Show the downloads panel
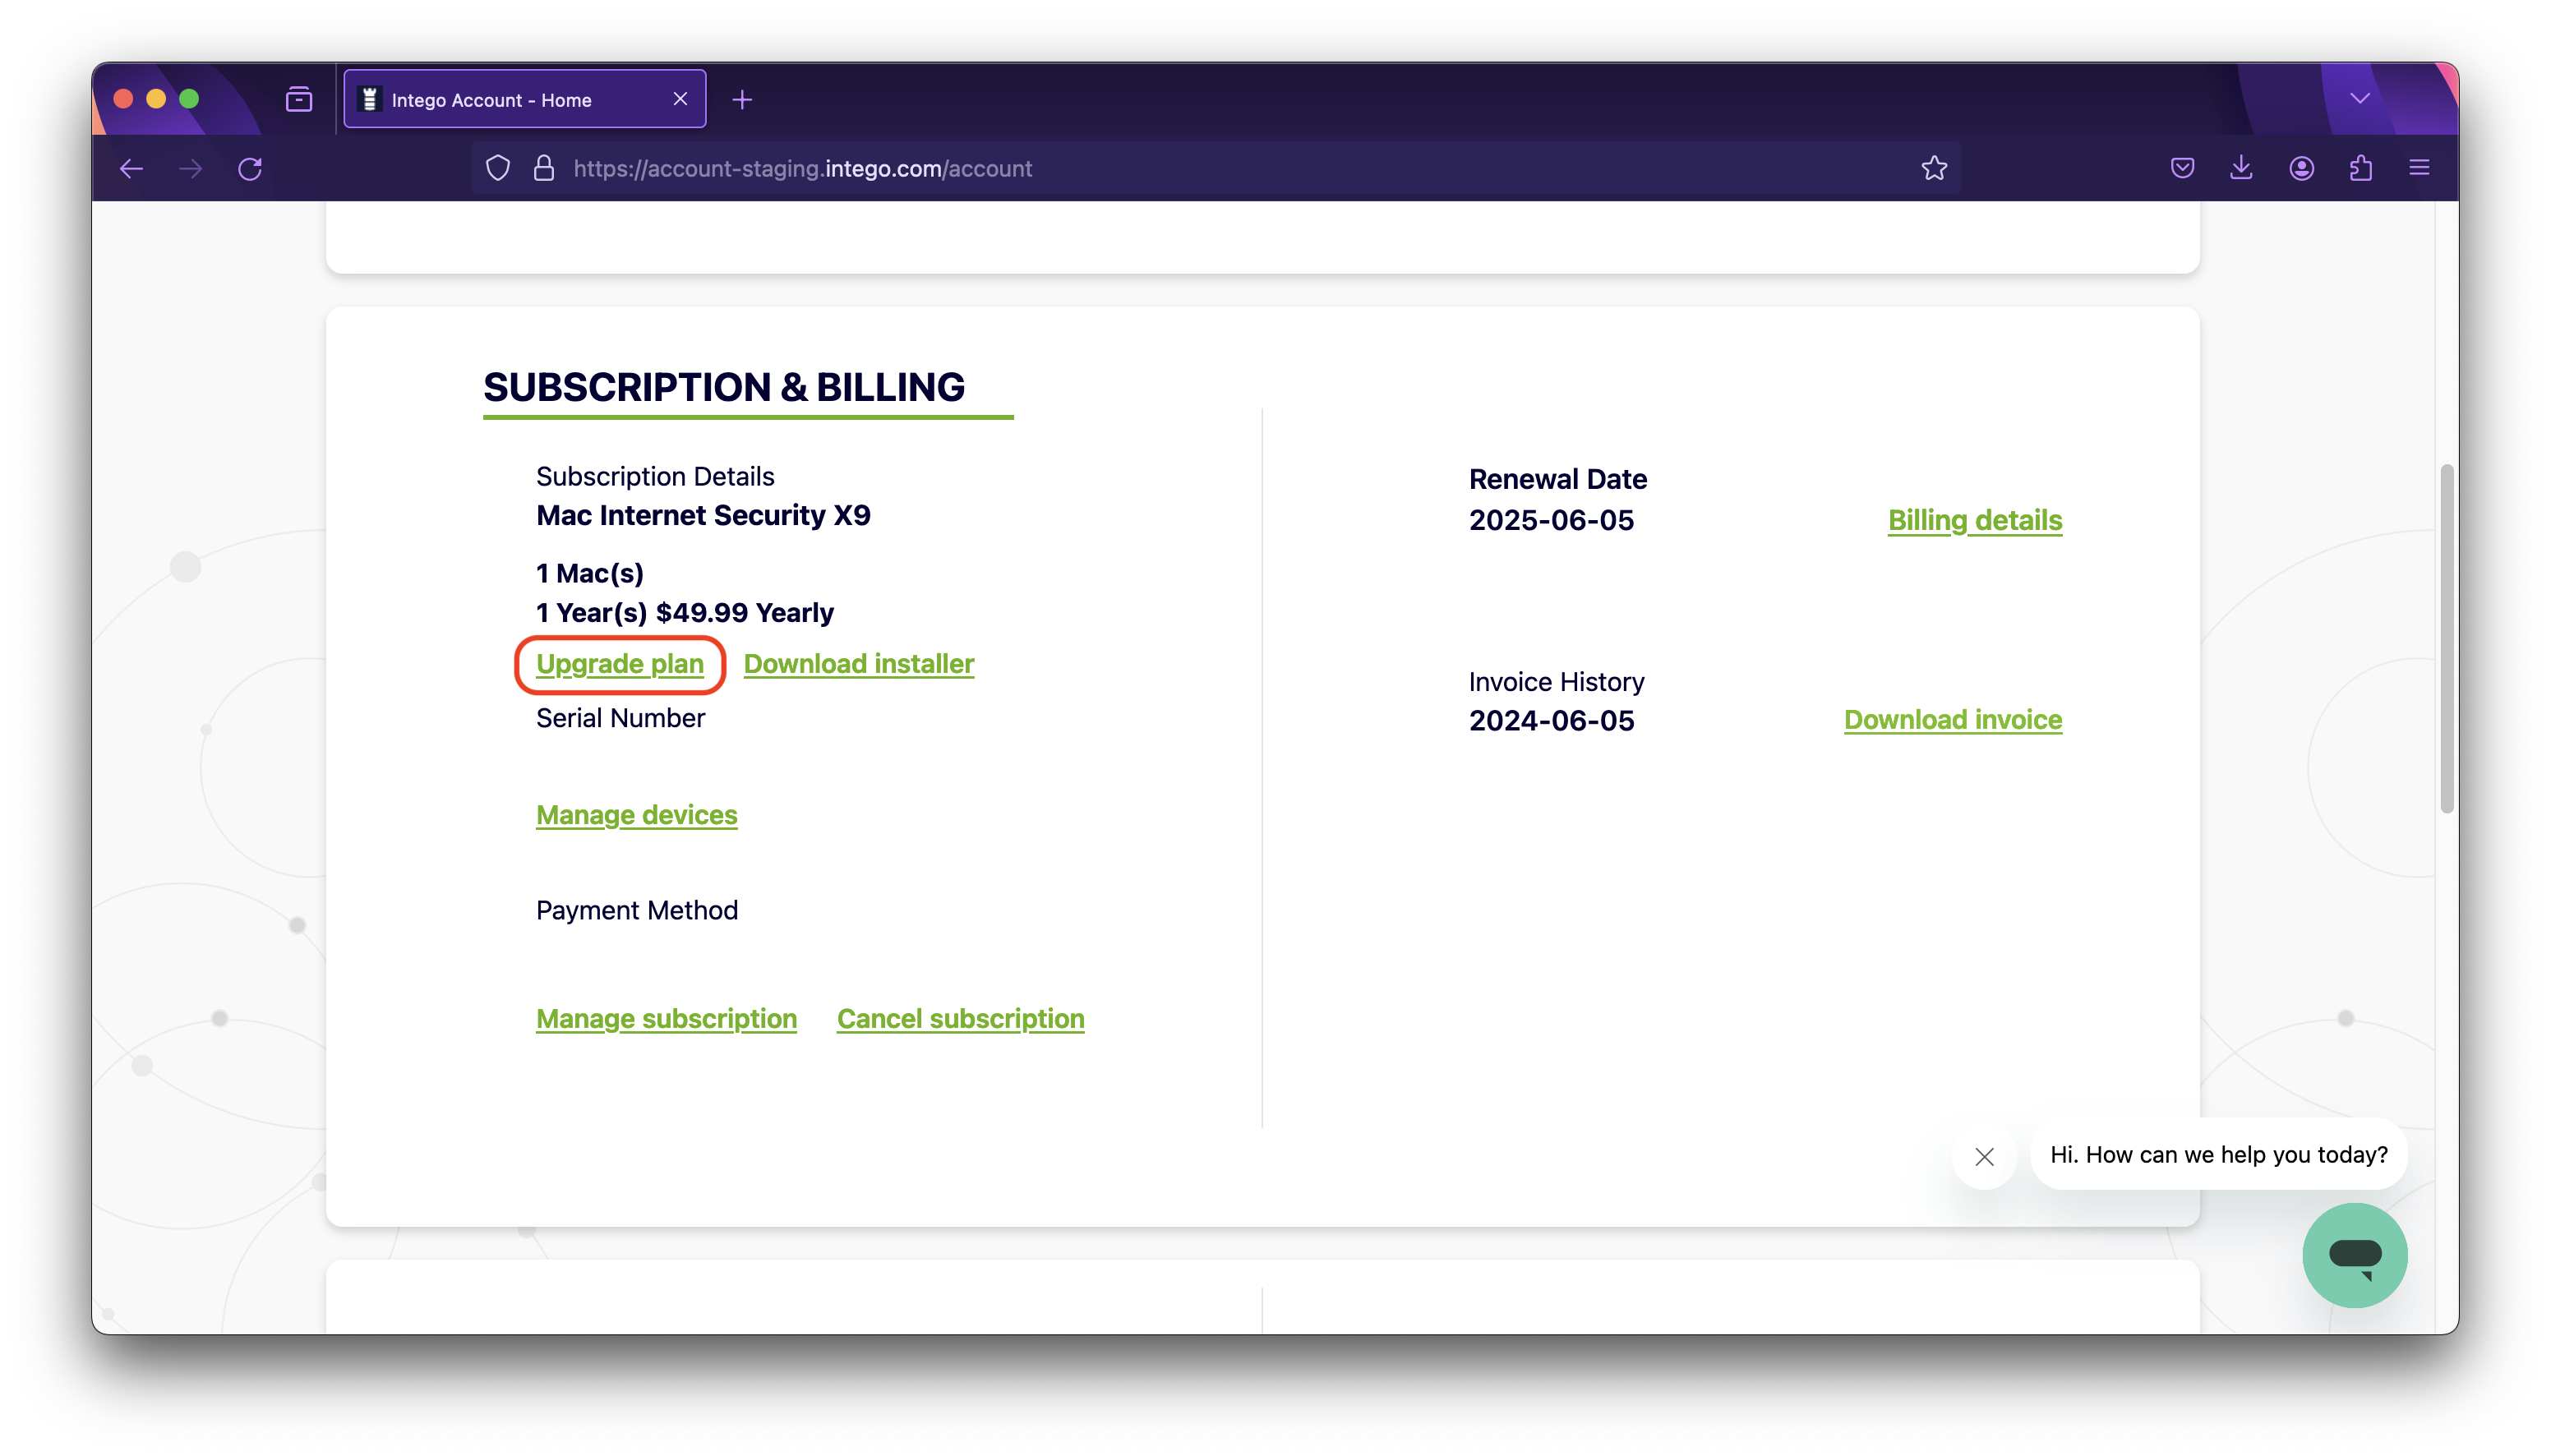The image size is (2551, 1456). point(2240,168)
